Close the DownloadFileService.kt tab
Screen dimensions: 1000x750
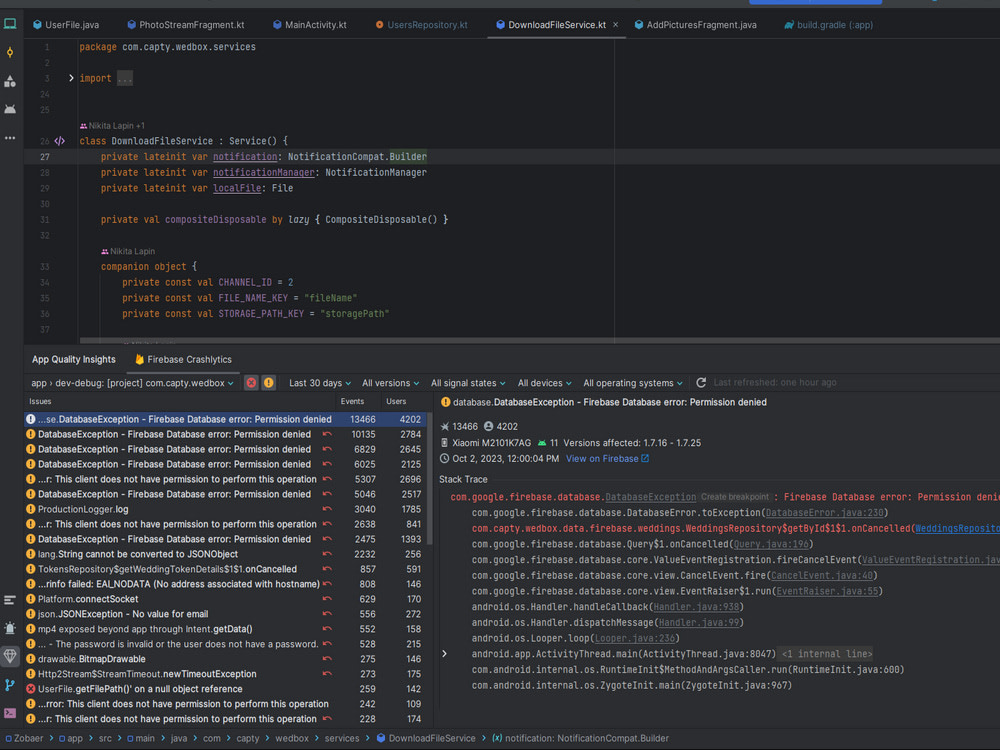coord(615,24)
